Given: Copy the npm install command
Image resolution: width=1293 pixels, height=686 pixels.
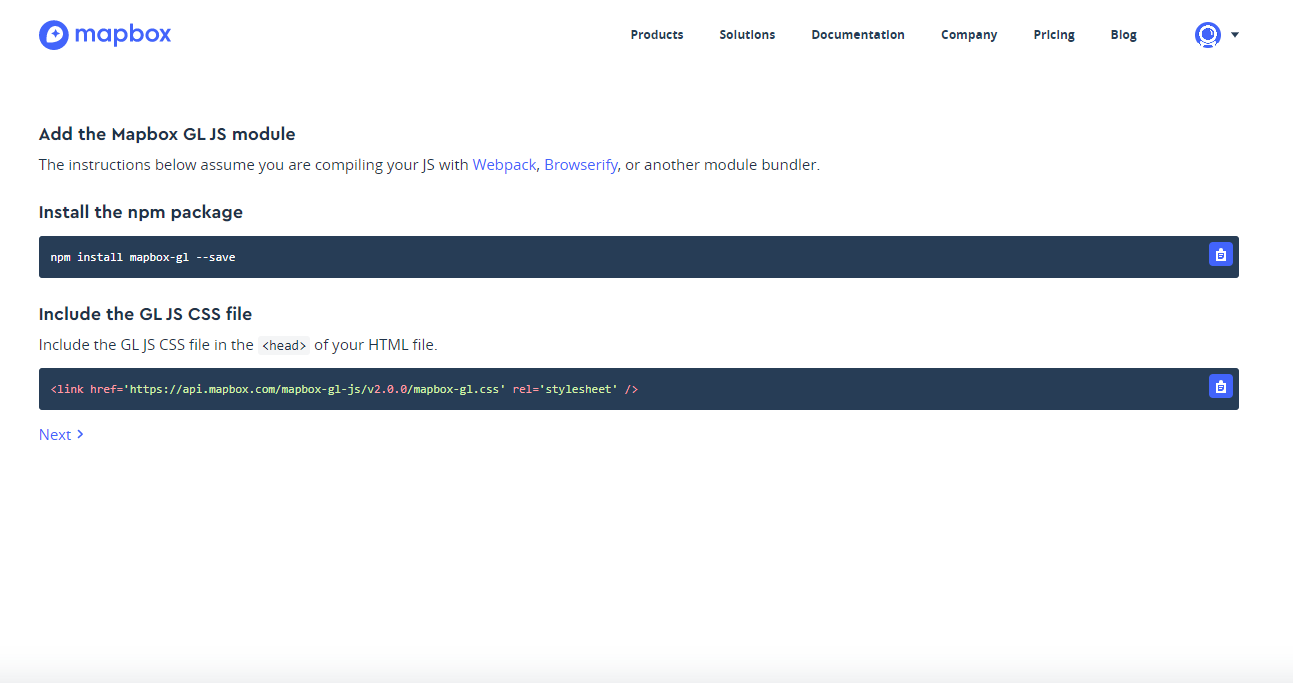Looking at the screenshot, I should point(1220,255).
